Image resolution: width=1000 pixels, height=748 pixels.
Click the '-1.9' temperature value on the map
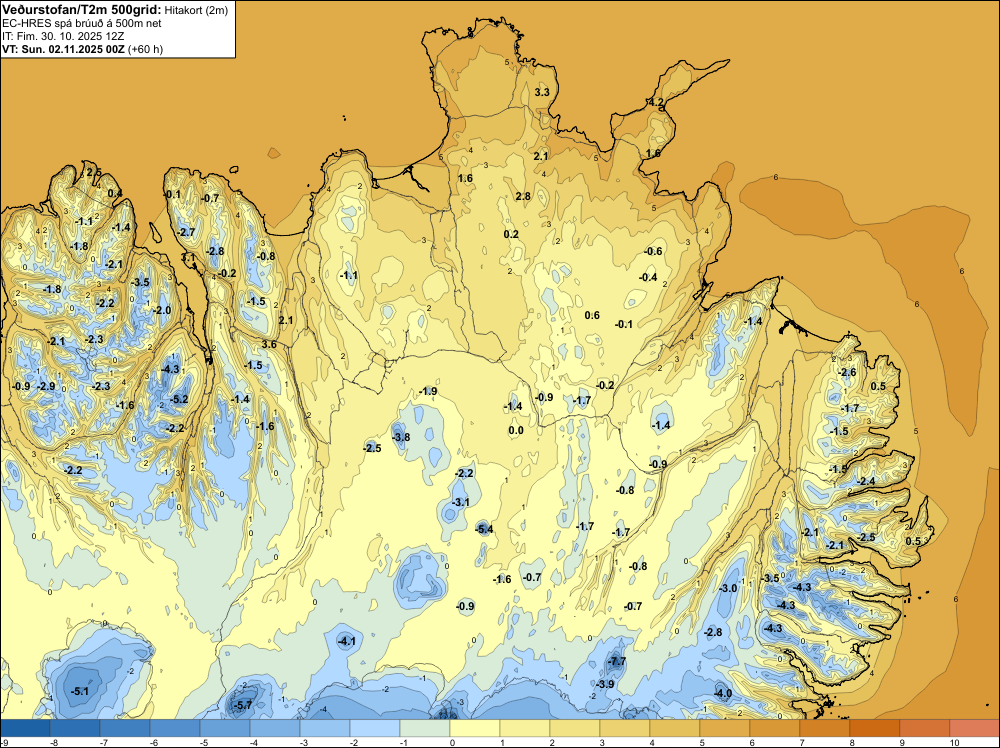[428, 392]
